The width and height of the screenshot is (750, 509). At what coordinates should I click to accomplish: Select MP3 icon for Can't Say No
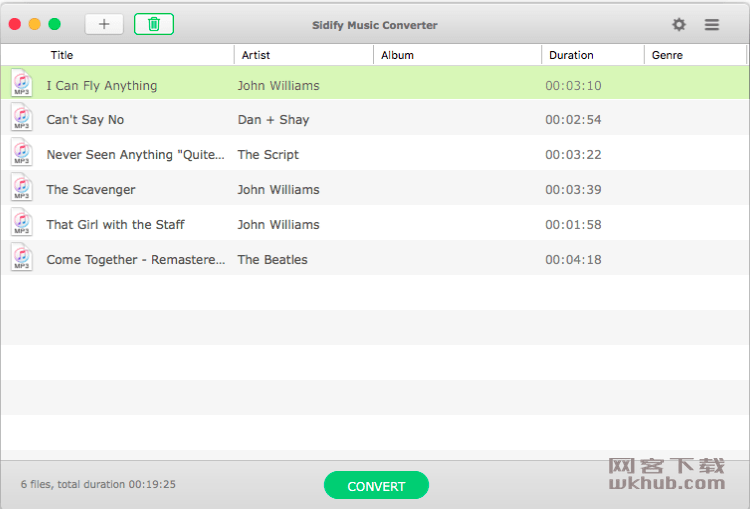tap(22, 117)
